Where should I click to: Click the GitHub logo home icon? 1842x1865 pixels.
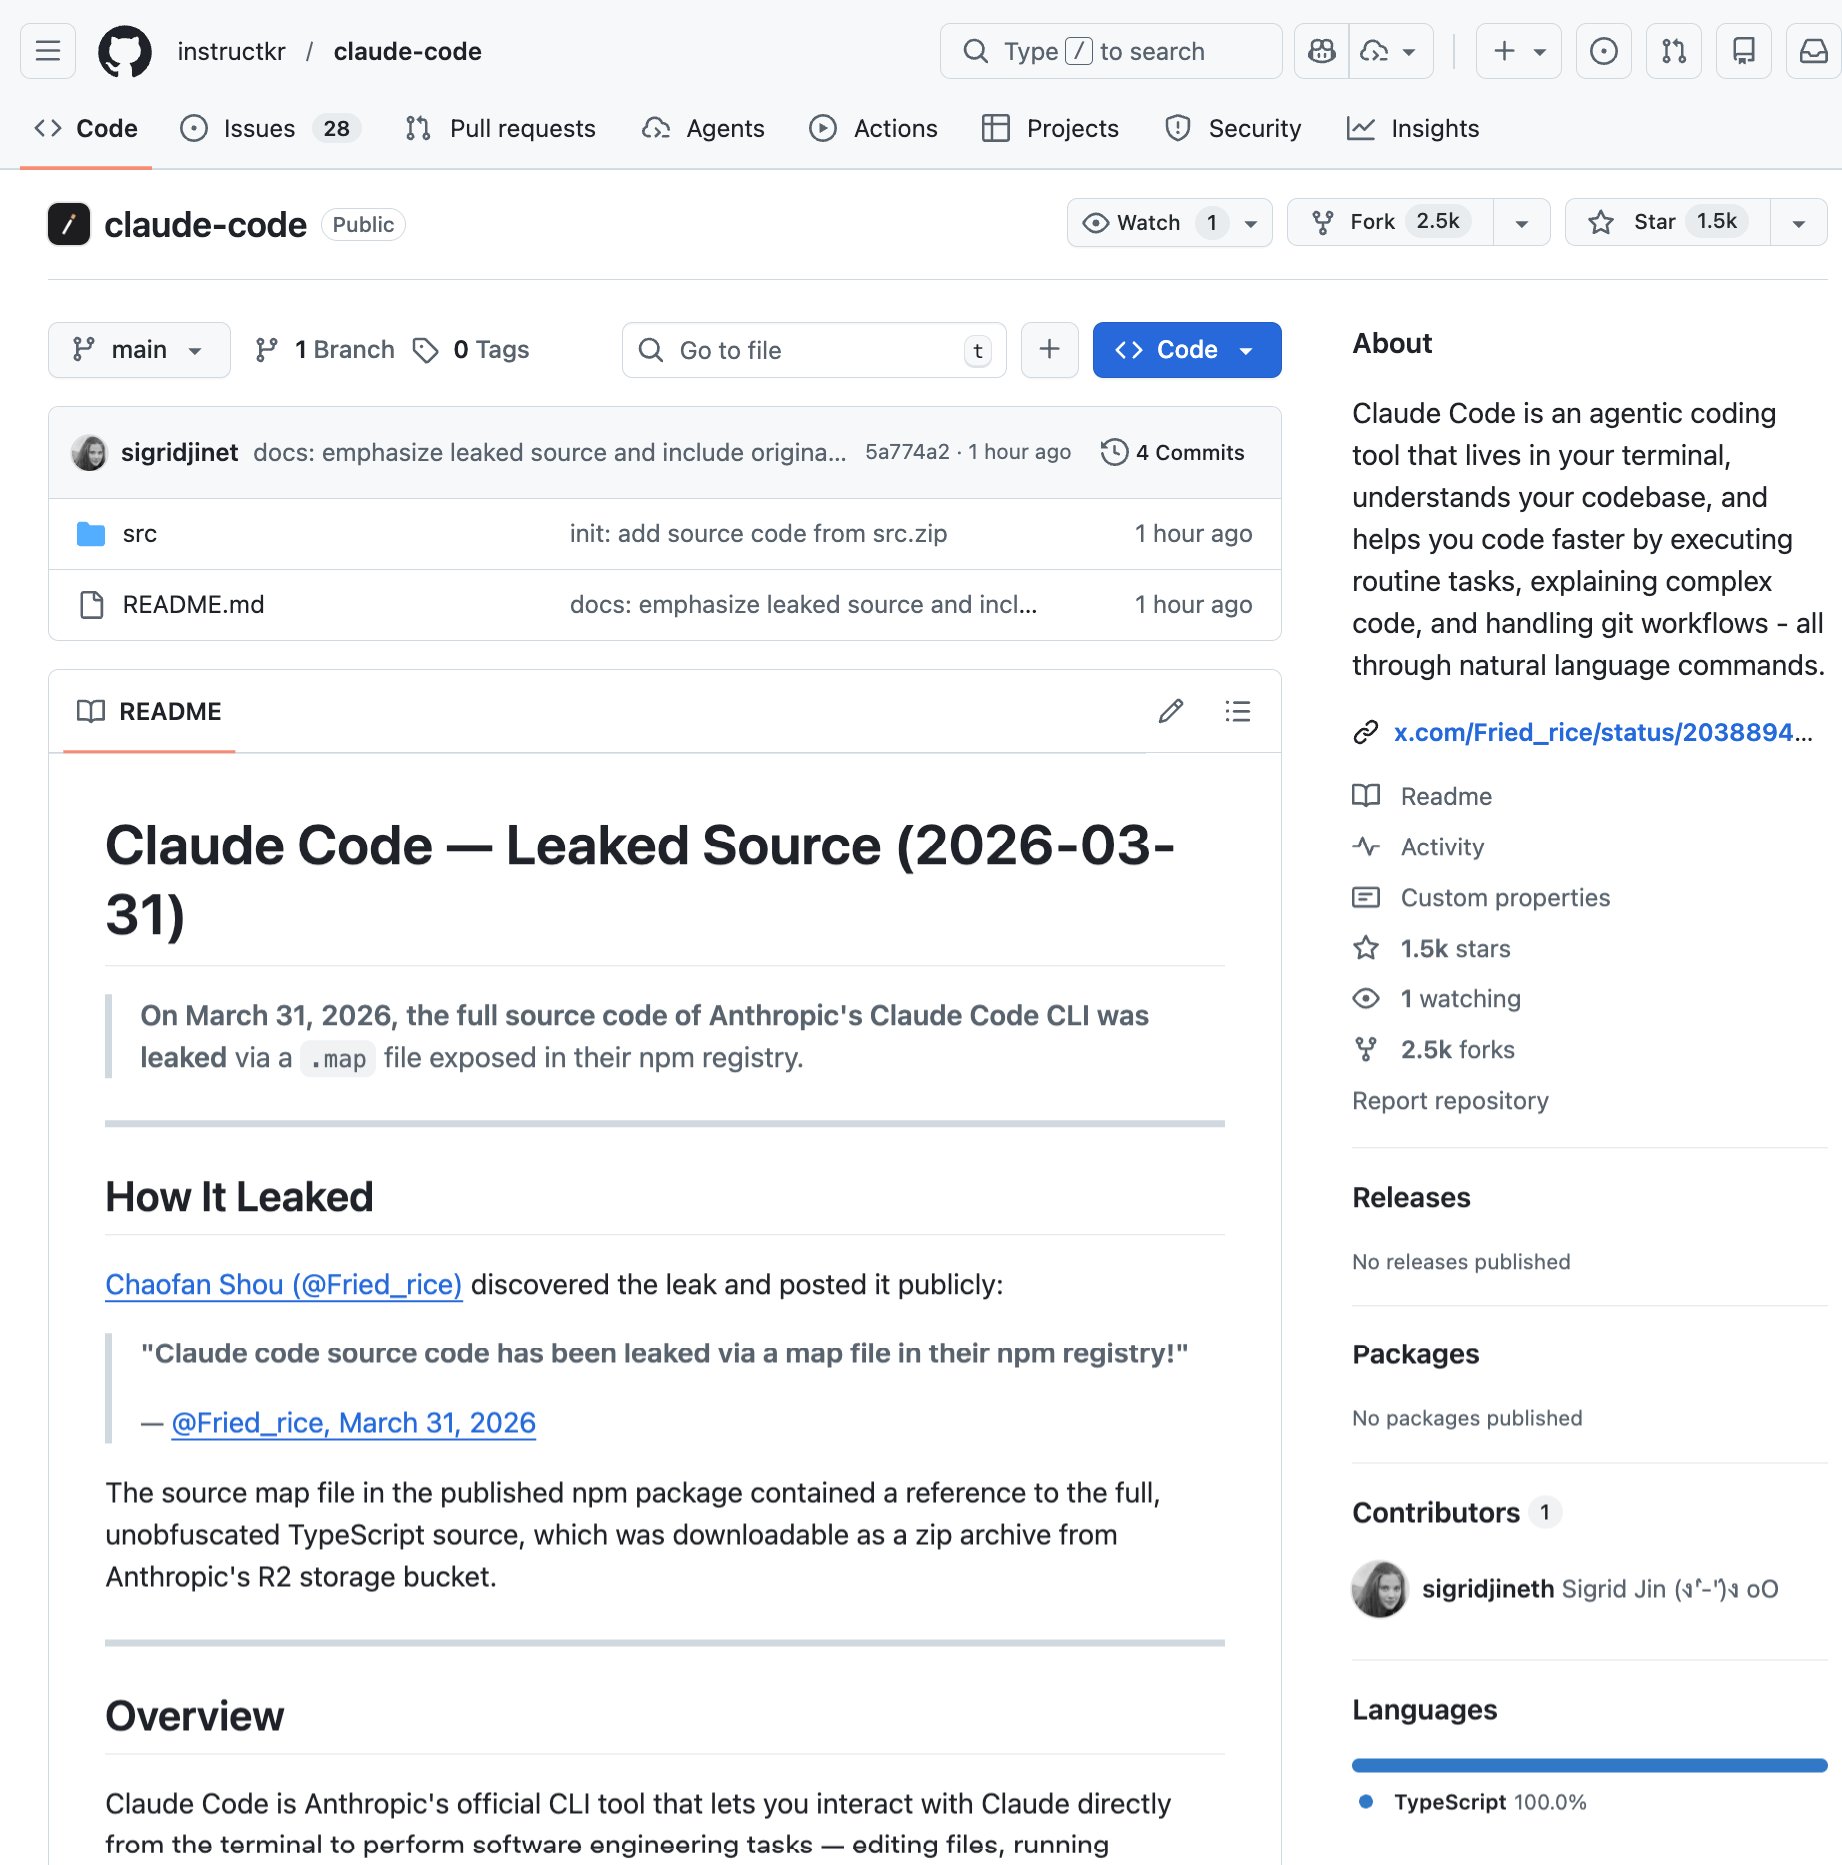125,51
